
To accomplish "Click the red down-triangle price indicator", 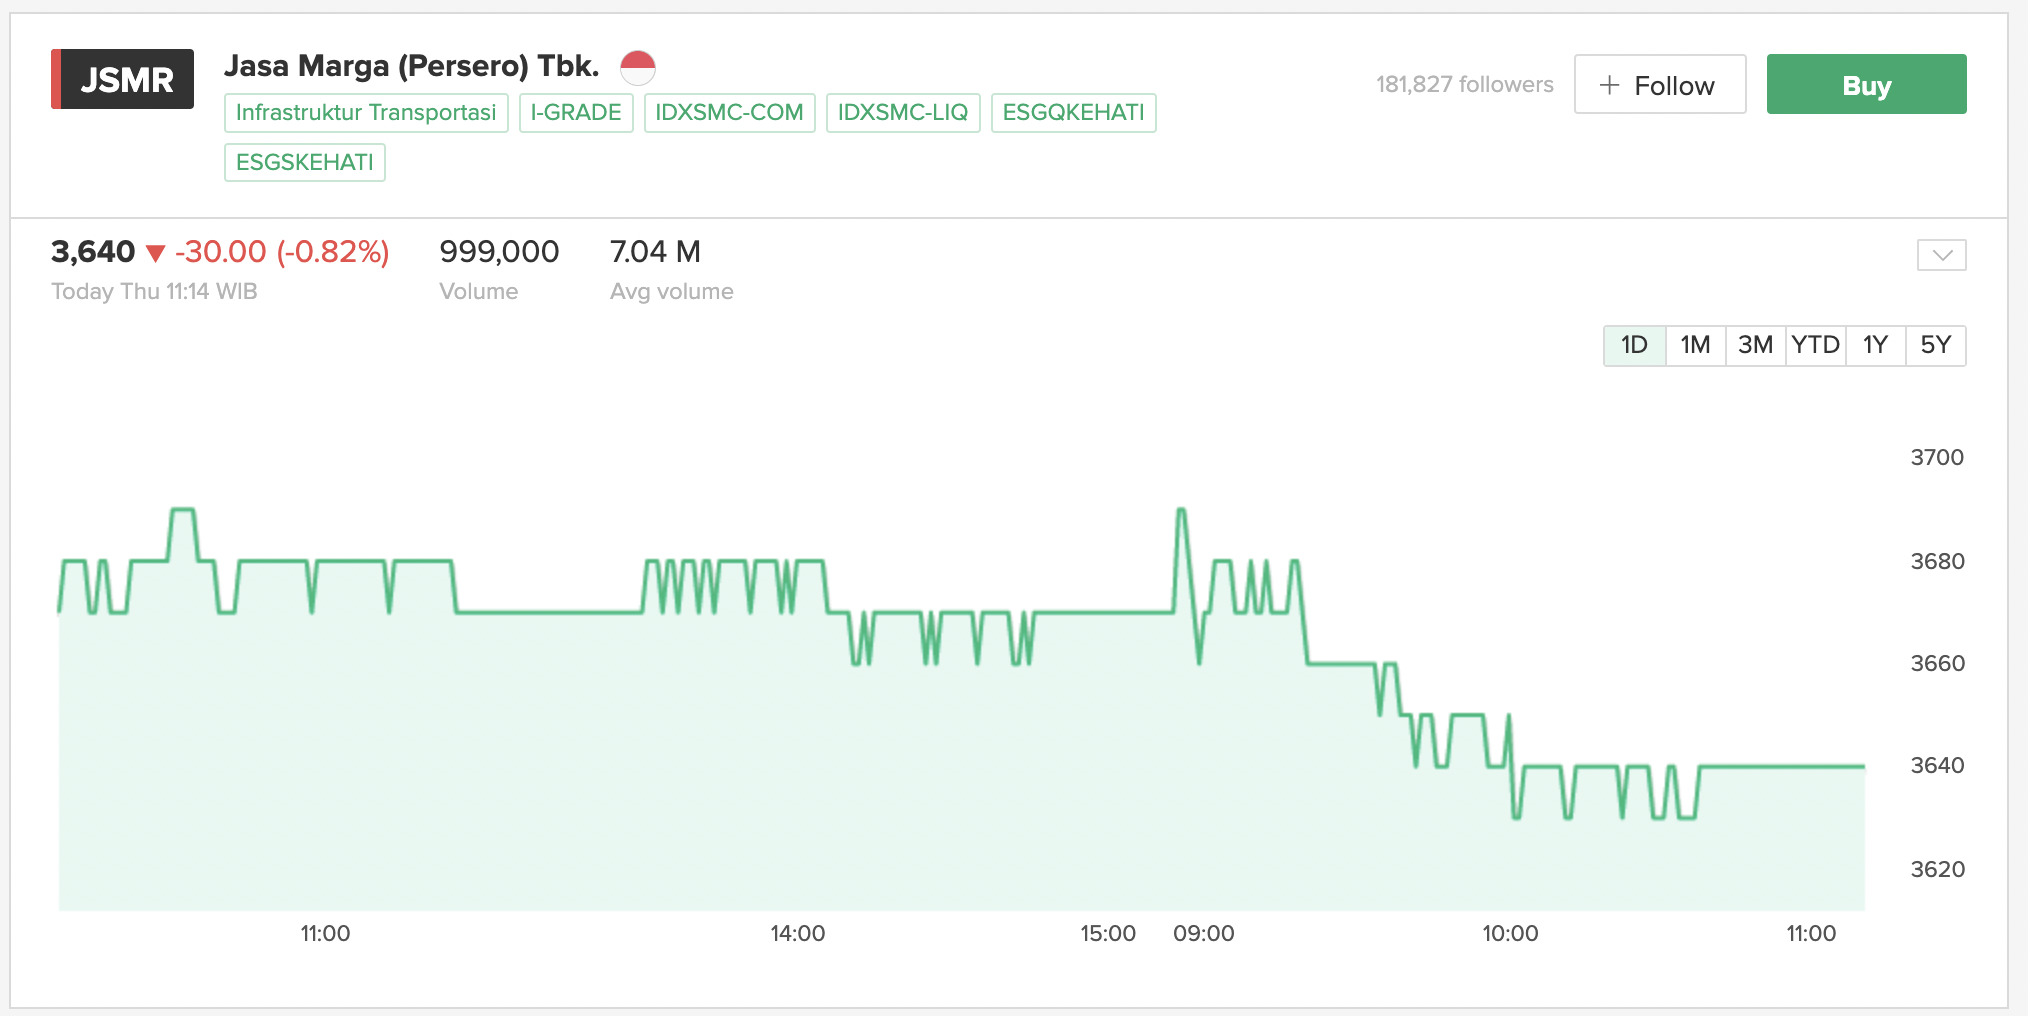I will click(x=155, y=253).
